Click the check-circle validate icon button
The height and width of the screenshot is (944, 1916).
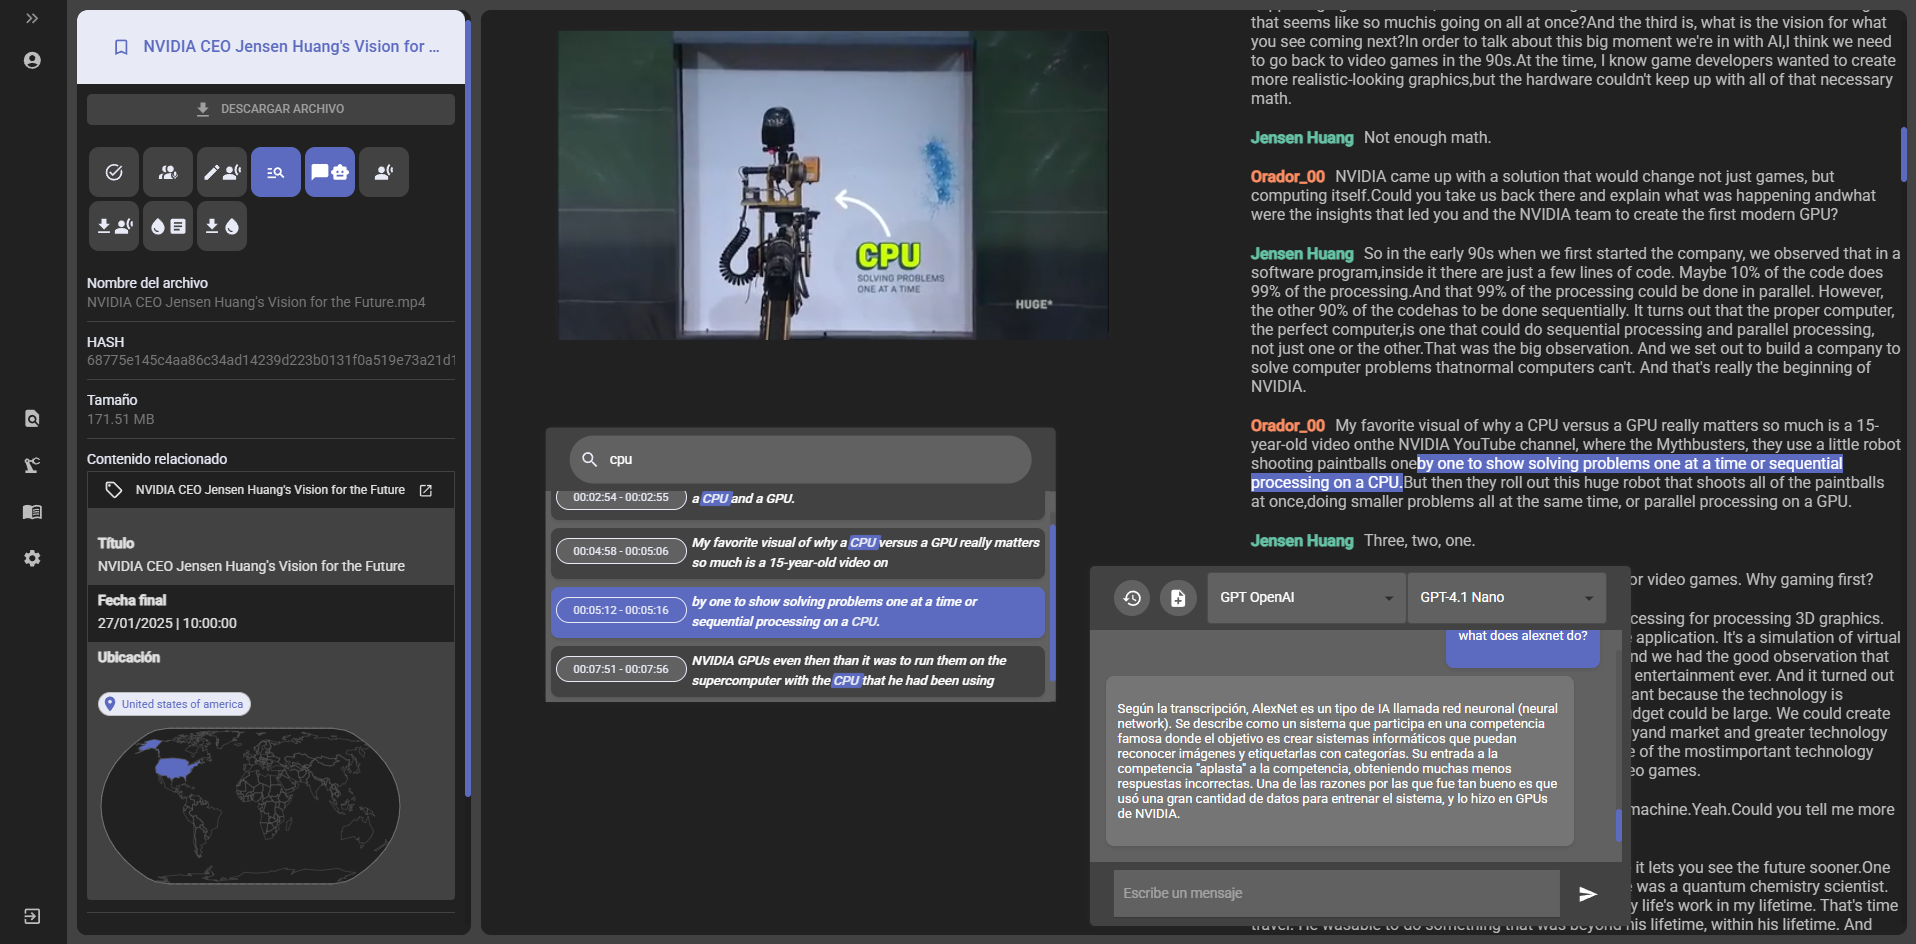(114, 172)
